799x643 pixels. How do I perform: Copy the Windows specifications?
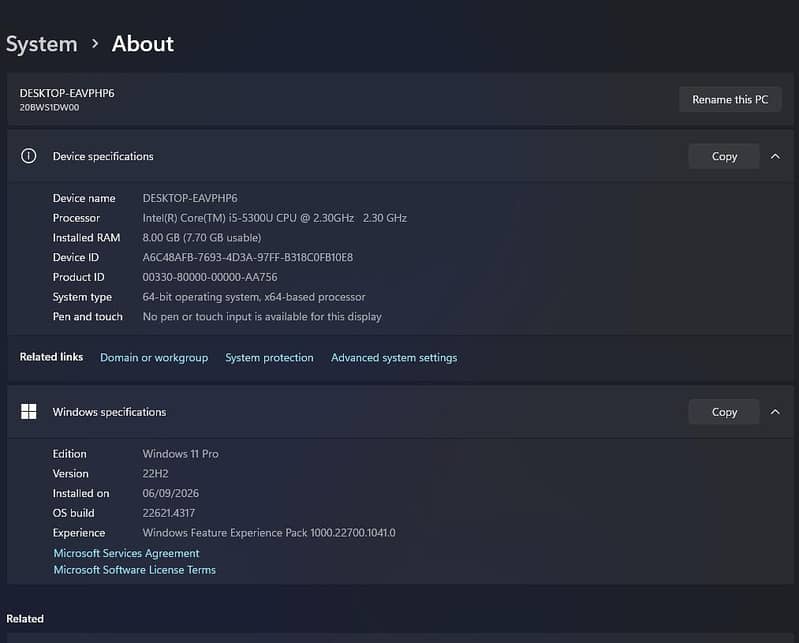pyautogui.click(x=724, y=412)
